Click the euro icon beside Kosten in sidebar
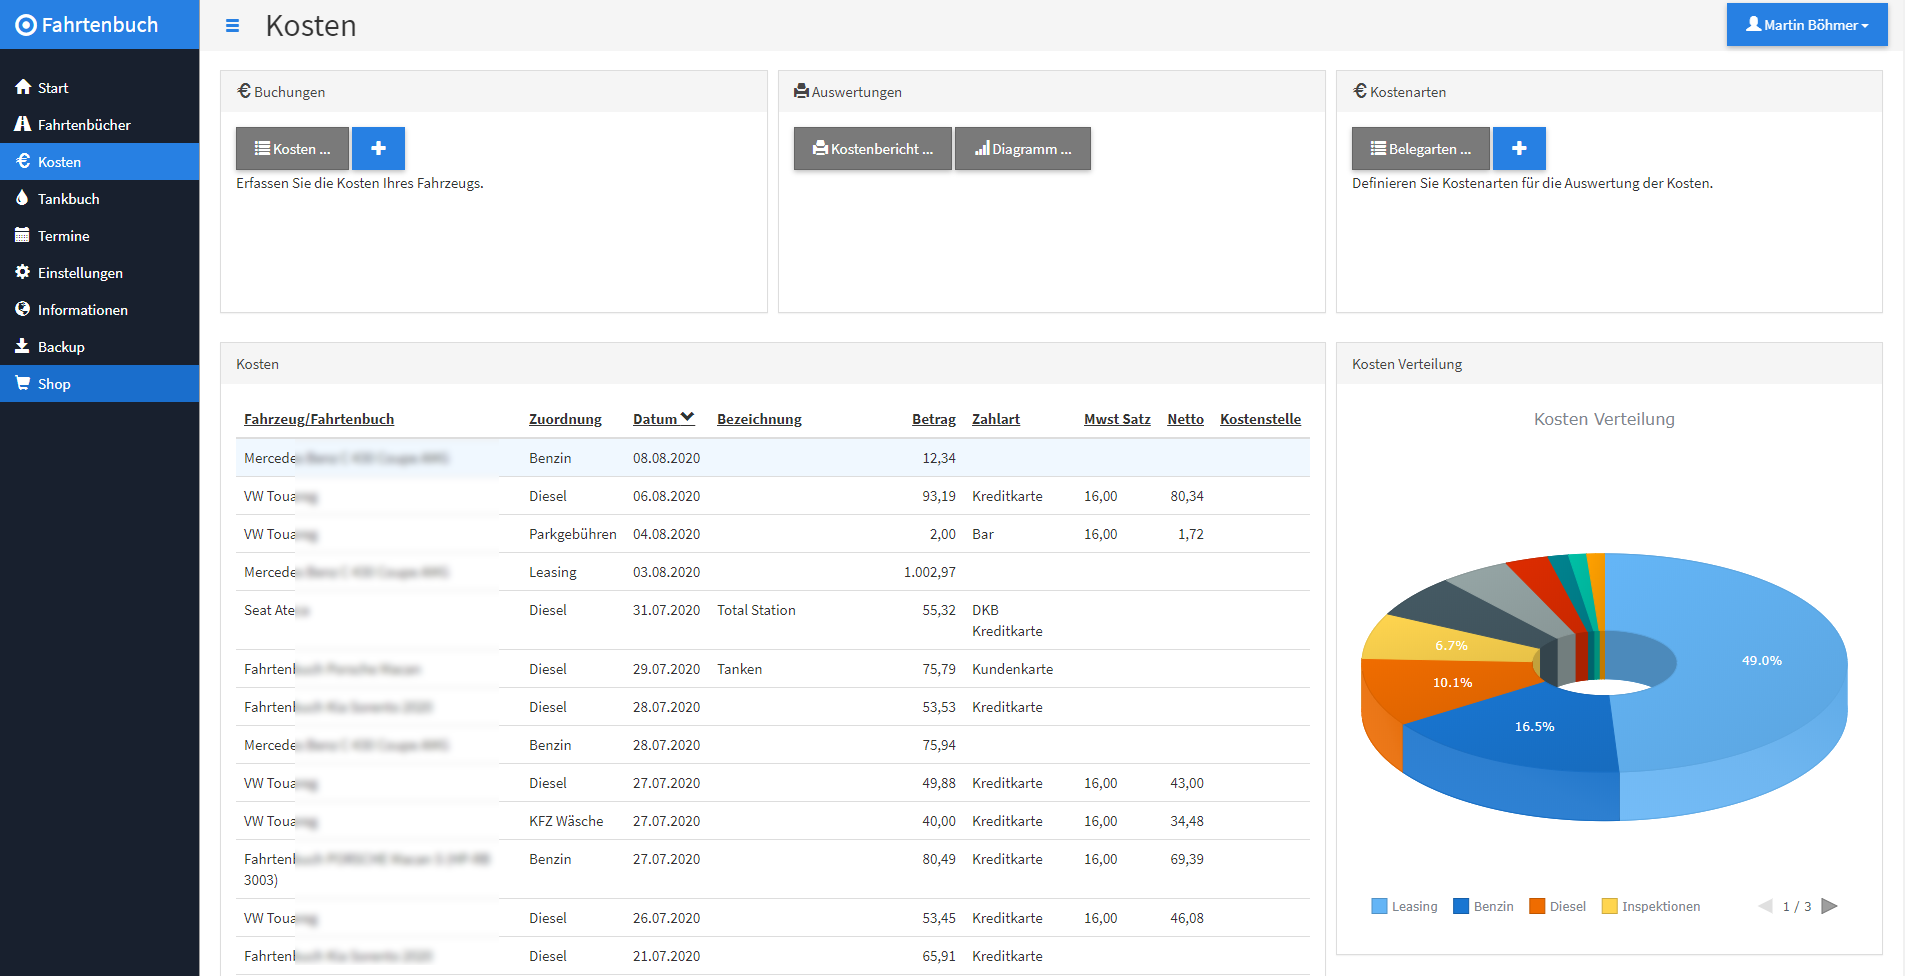This screenshot has width=1905, height=976. point(23,161)
